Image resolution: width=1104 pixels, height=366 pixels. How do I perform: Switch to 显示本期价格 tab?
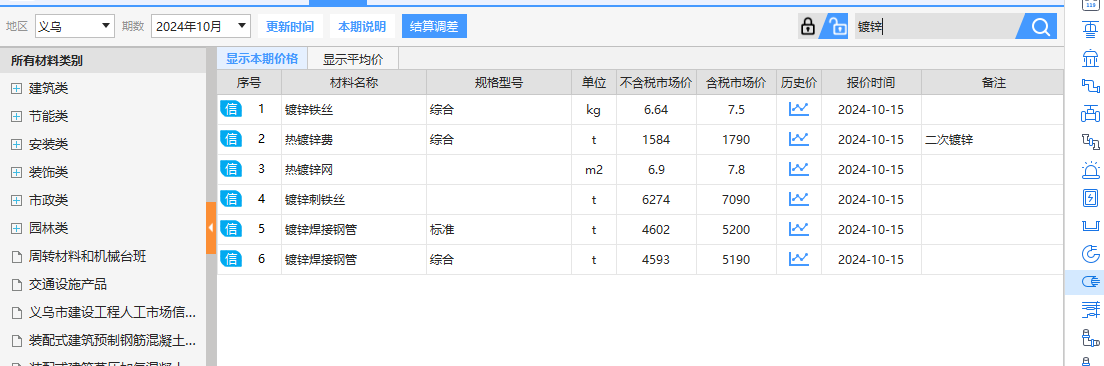click(262, 58)
